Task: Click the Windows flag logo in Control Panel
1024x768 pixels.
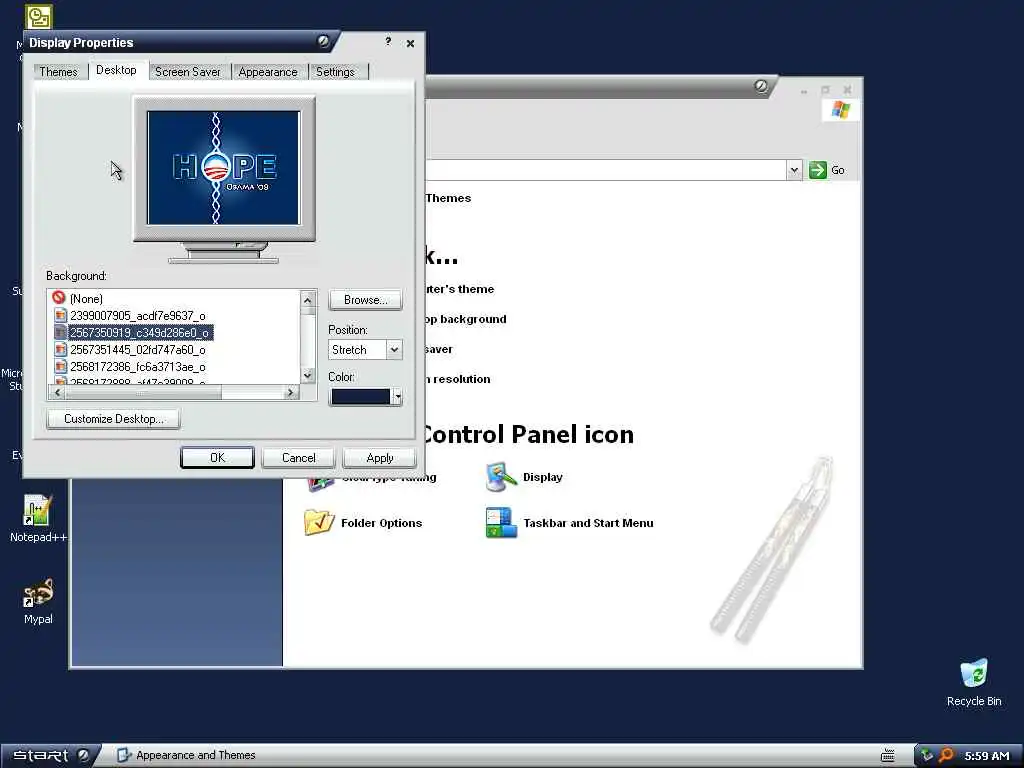Action: coord(840,110)
